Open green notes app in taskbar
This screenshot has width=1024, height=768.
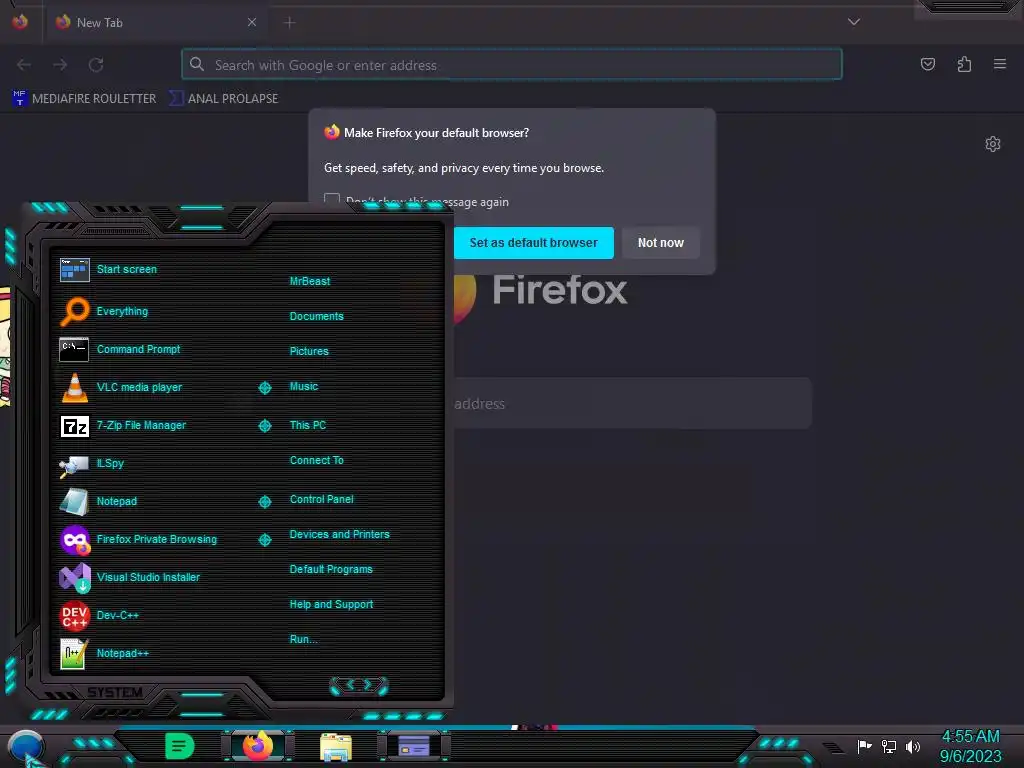[x=180, y=746]
